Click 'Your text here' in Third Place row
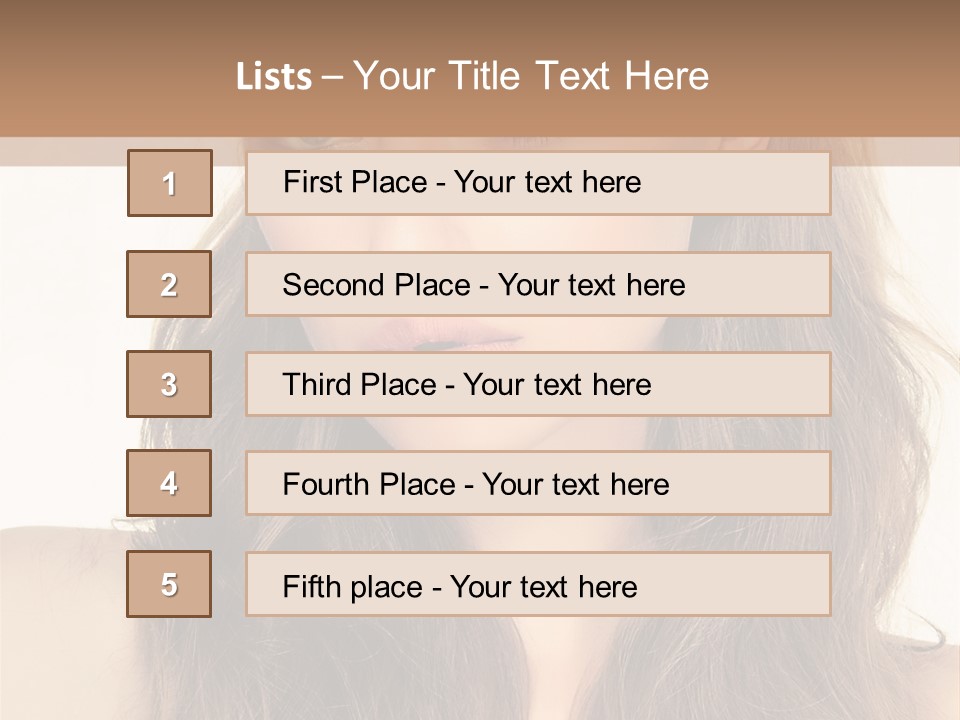960x720 pixels. [x=557, y=385]
